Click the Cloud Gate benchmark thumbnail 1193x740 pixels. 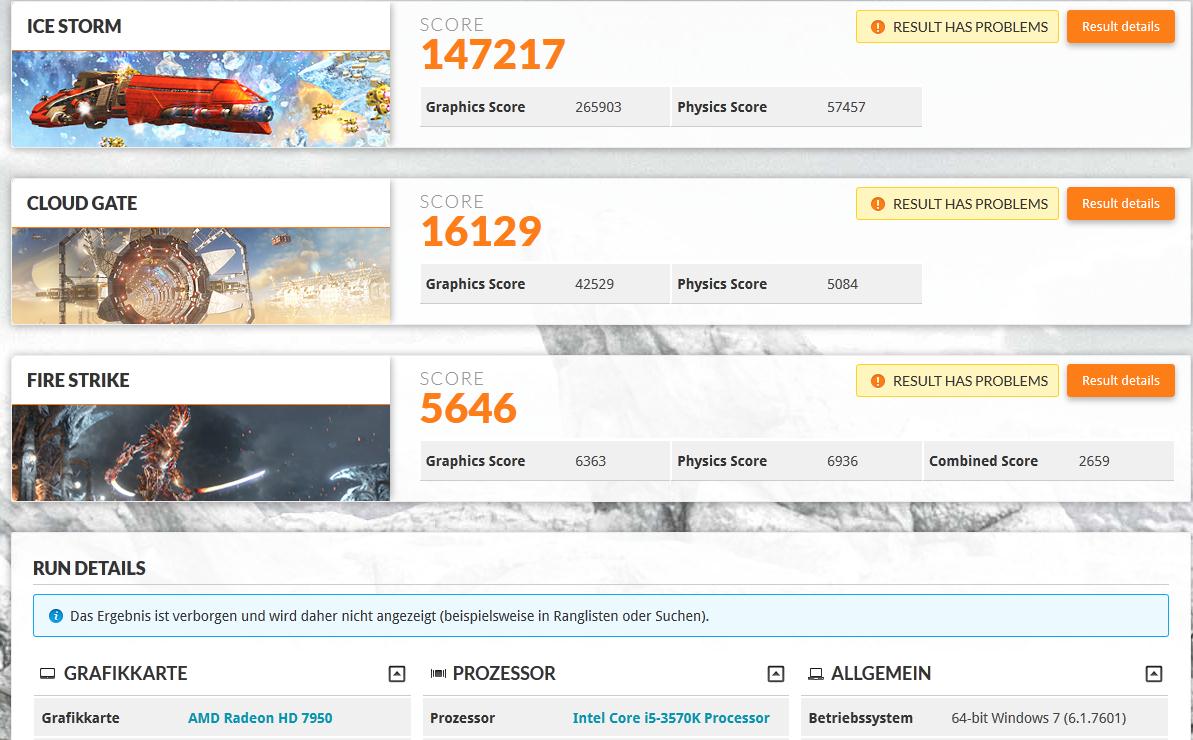201,275
